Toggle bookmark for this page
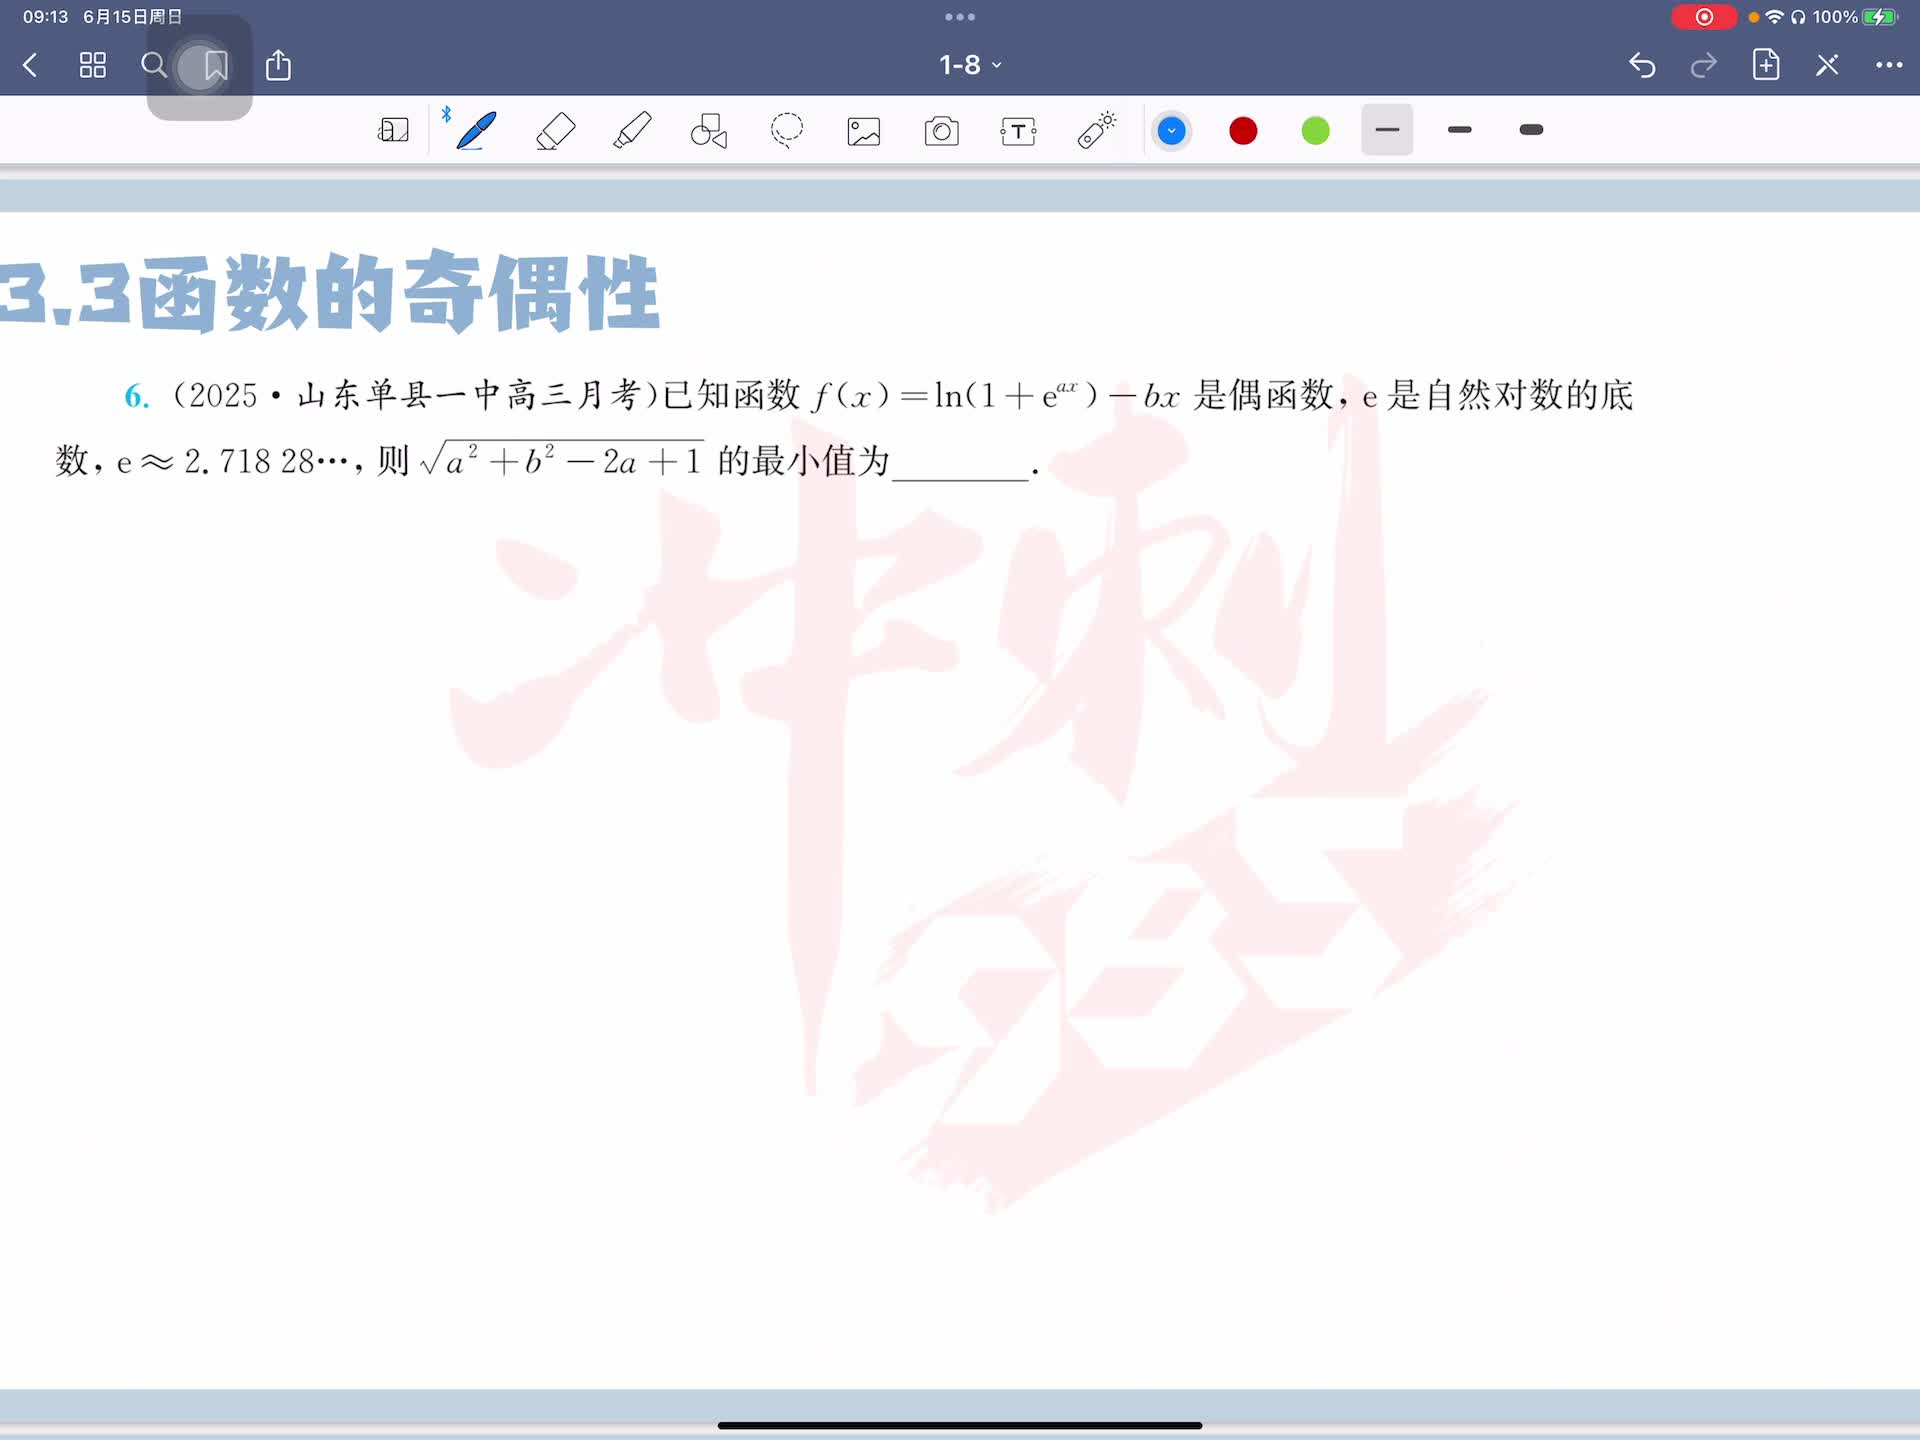 click(x=215, y=66)
